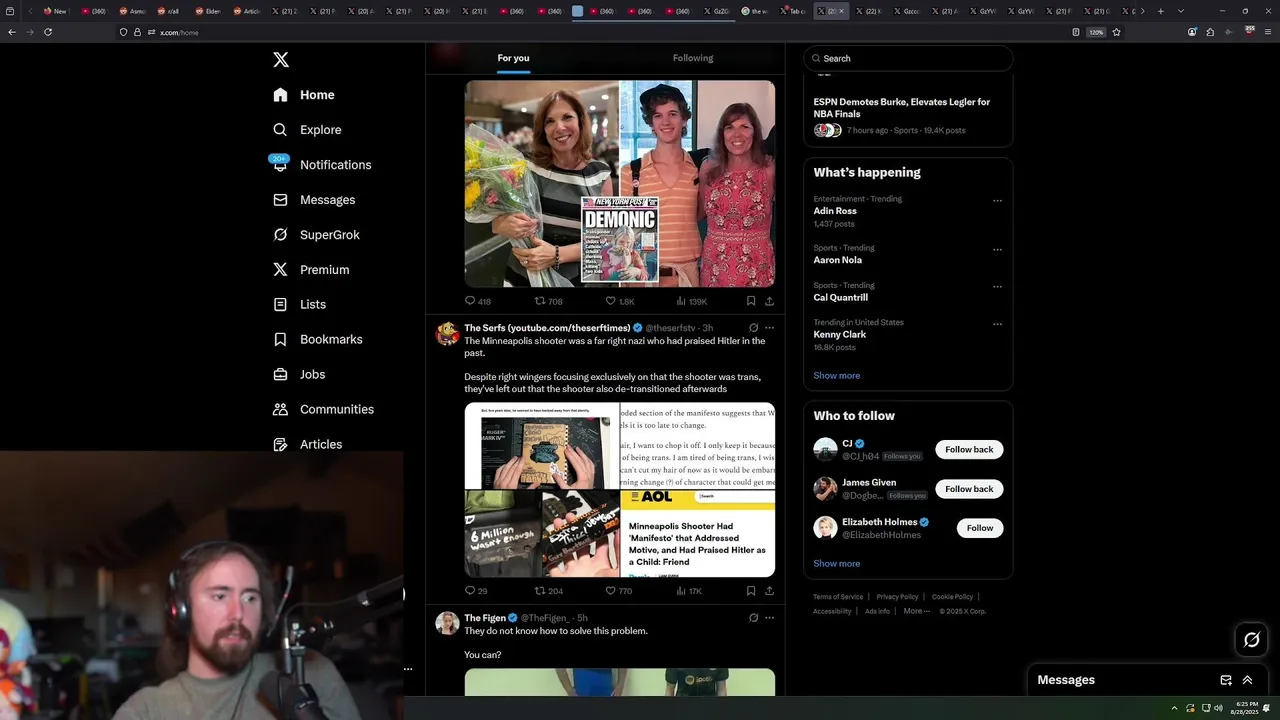Expand footer More options
Image resolution: width=1280 pixels, height=720 pixels.
(916, 611)
